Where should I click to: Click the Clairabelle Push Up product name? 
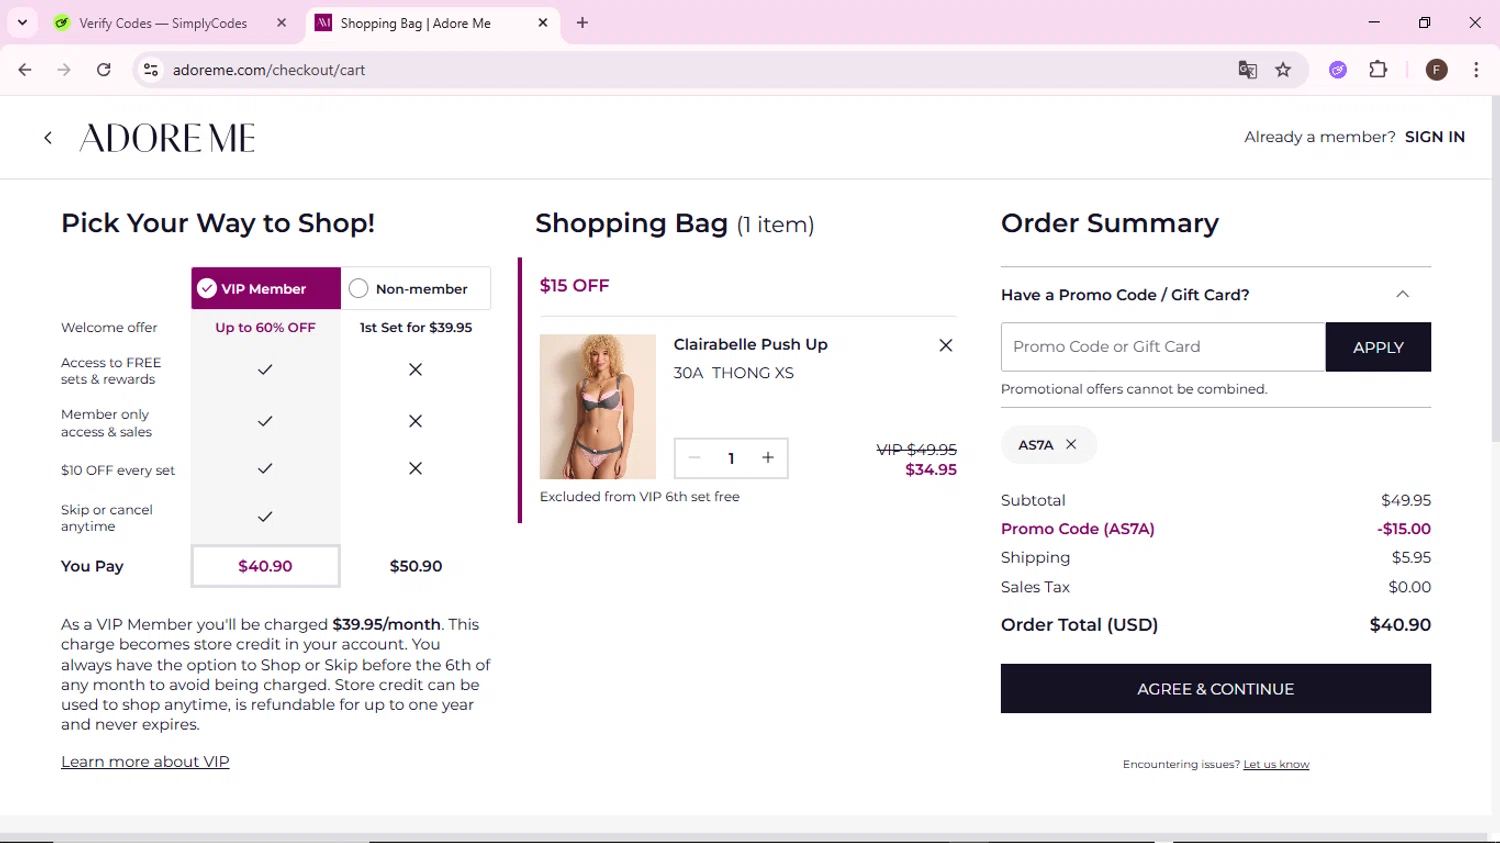point(751,344)
